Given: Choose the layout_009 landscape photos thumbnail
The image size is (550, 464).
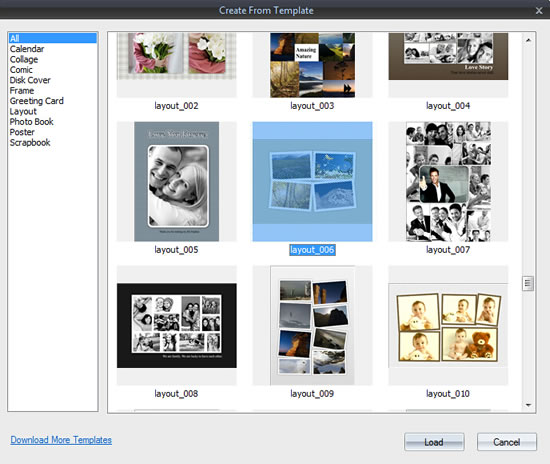Looking at the screenshot, I should 313,325.
